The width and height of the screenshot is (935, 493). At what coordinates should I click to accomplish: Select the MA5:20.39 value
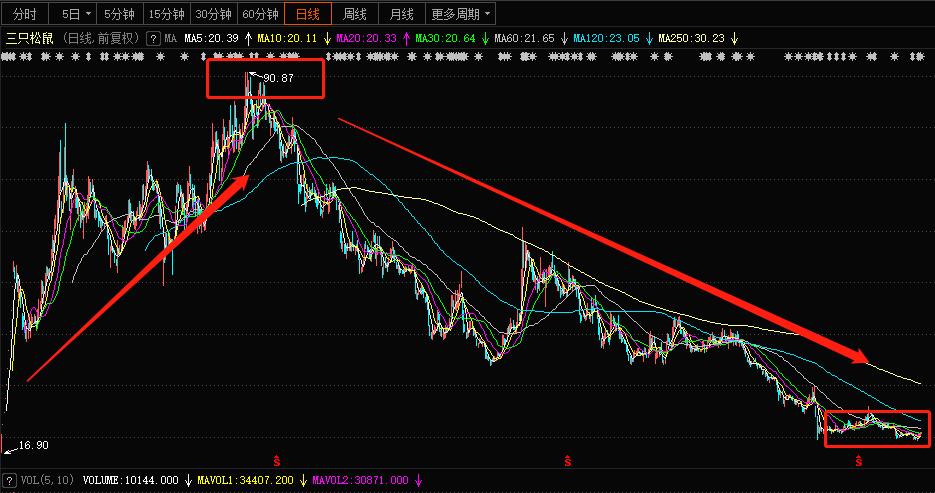[211, 39]
